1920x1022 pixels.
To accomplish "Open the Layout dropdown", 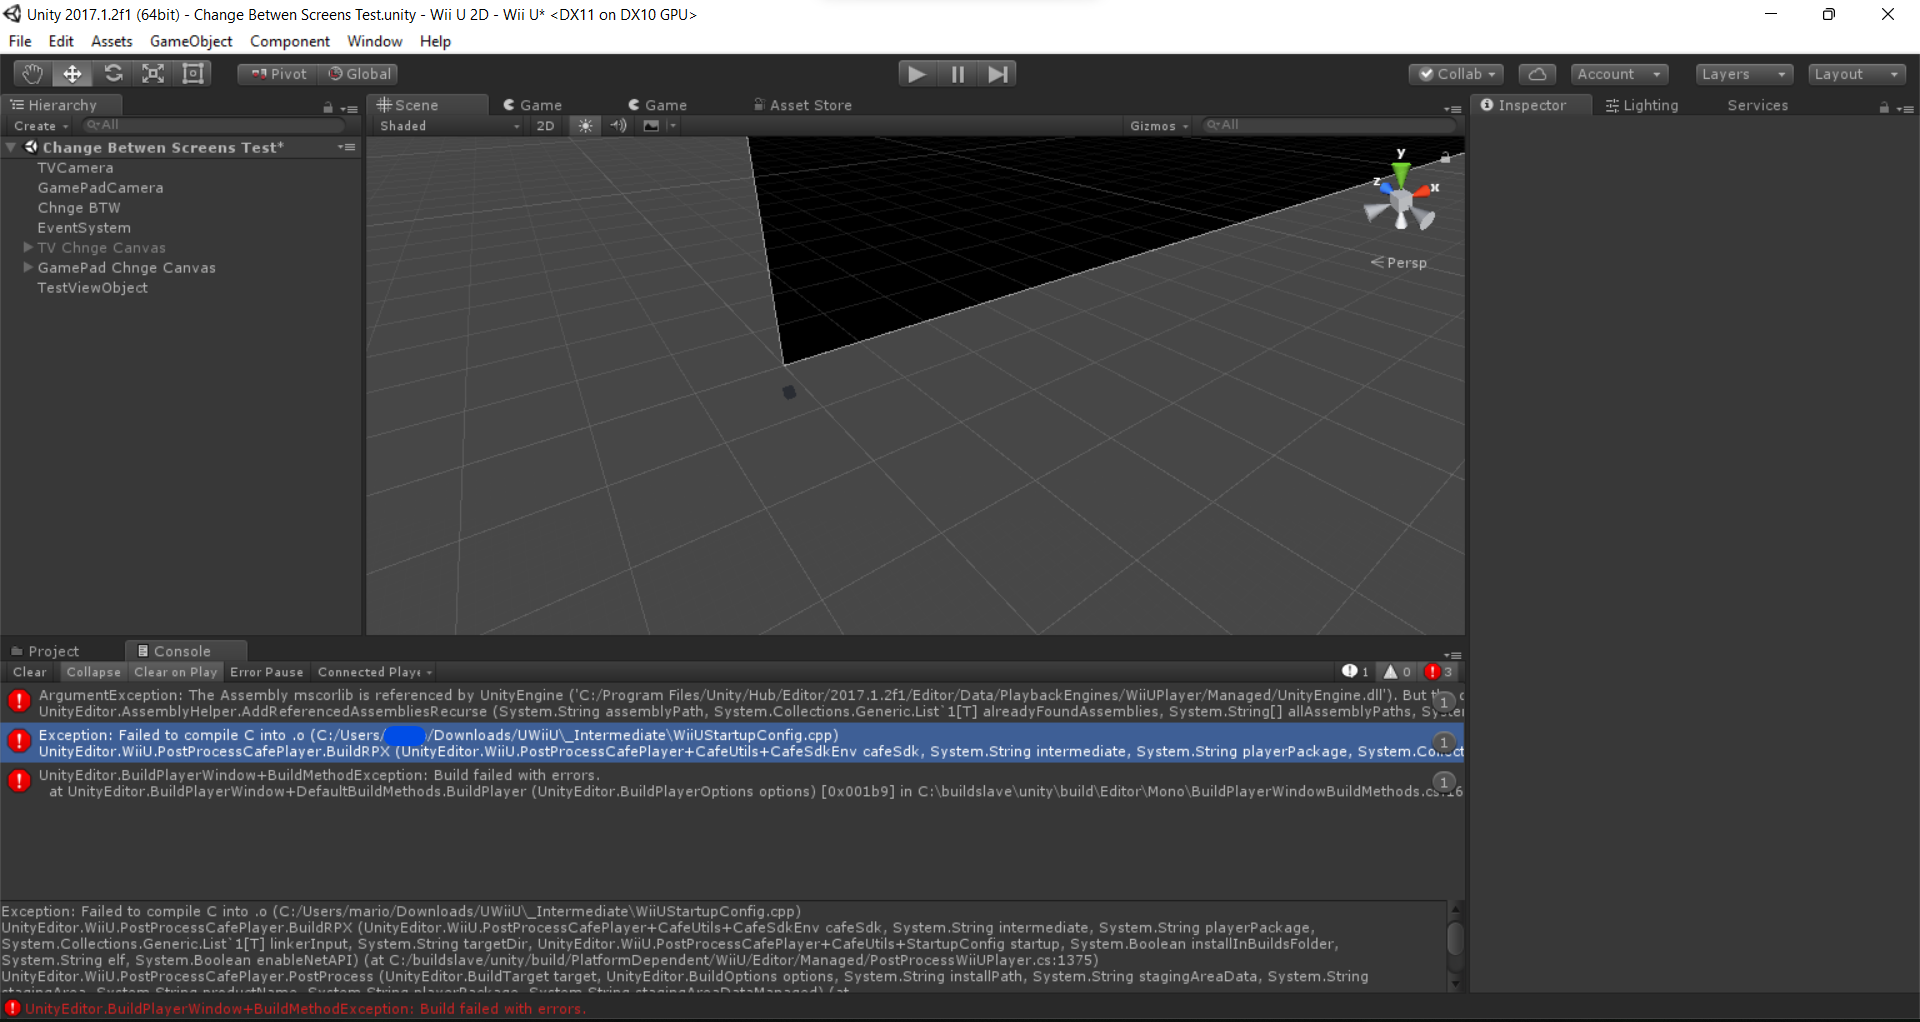I will (x=1857, y=74).
